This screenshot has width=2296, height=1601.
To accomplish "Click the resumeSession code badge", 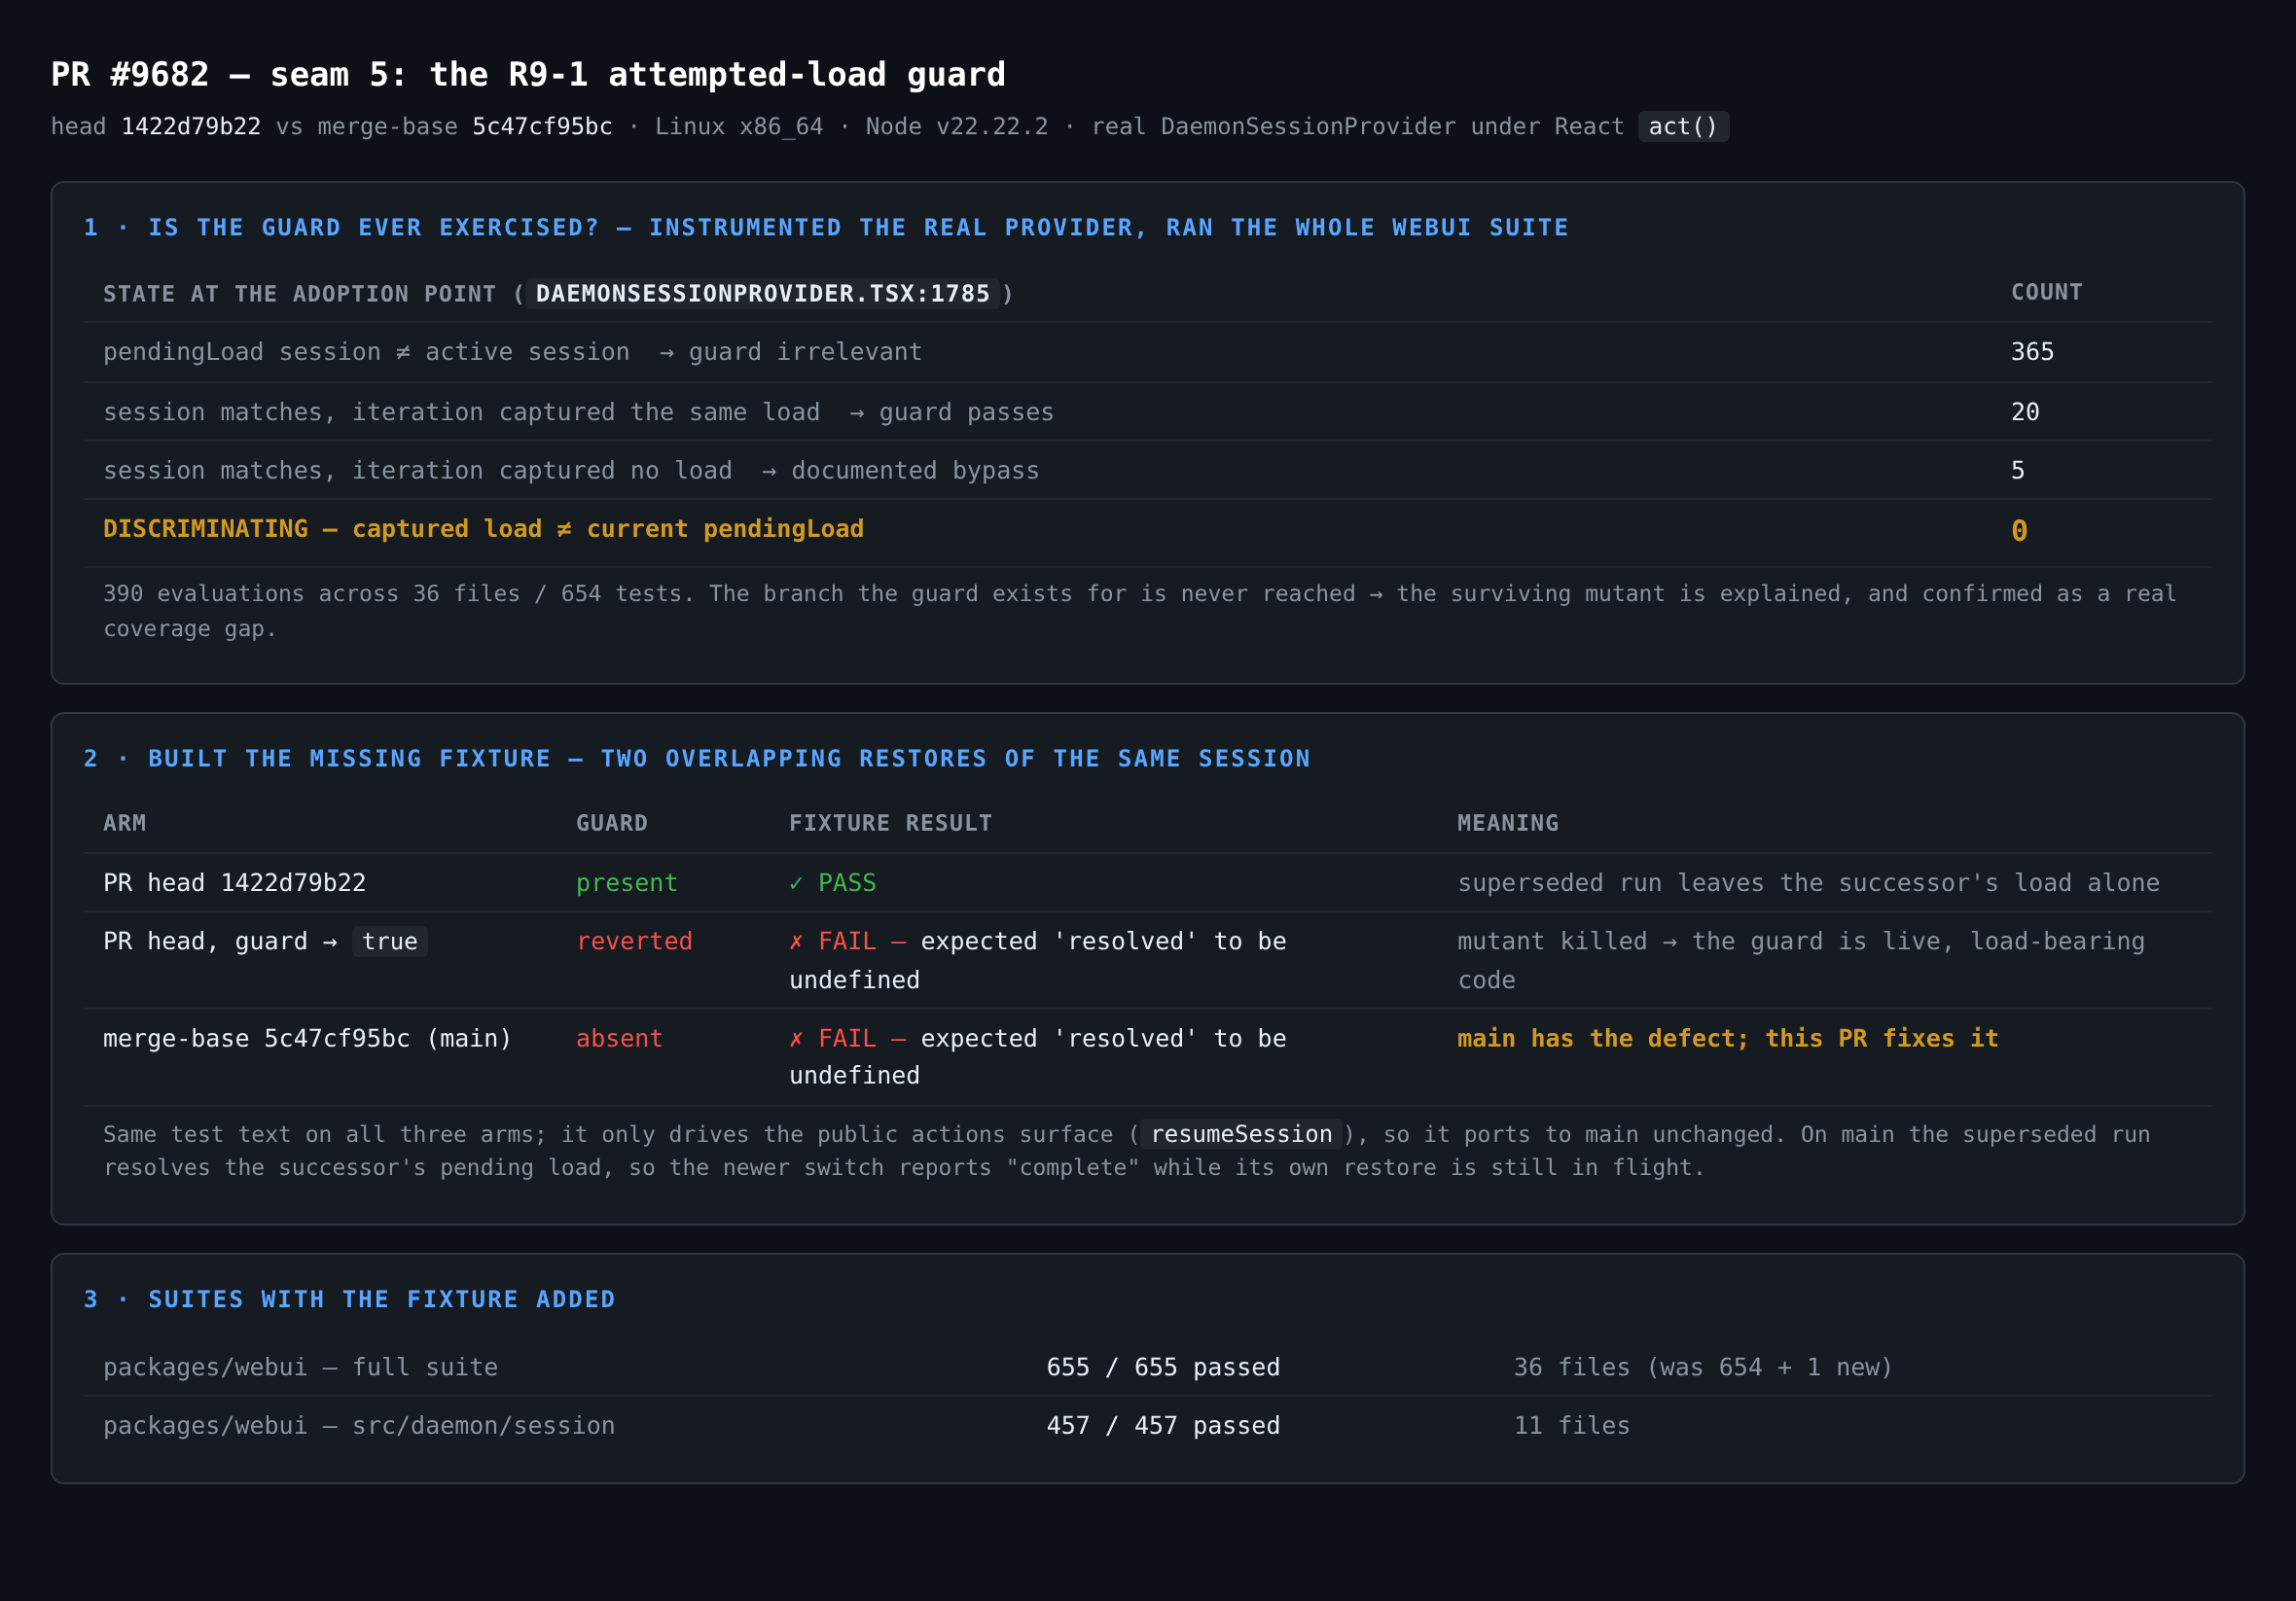I will (x=1241, y=1134).
